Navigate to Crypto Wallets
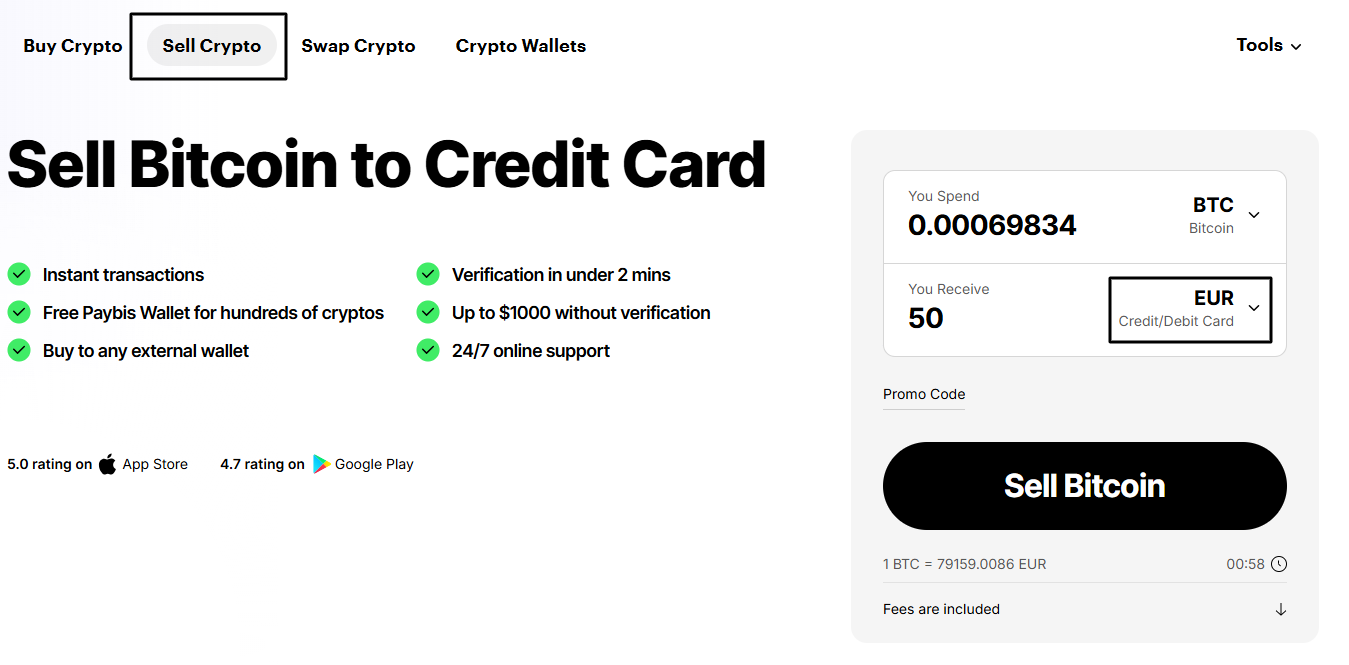Screen dimensions: 1349x665 point(520,45)
